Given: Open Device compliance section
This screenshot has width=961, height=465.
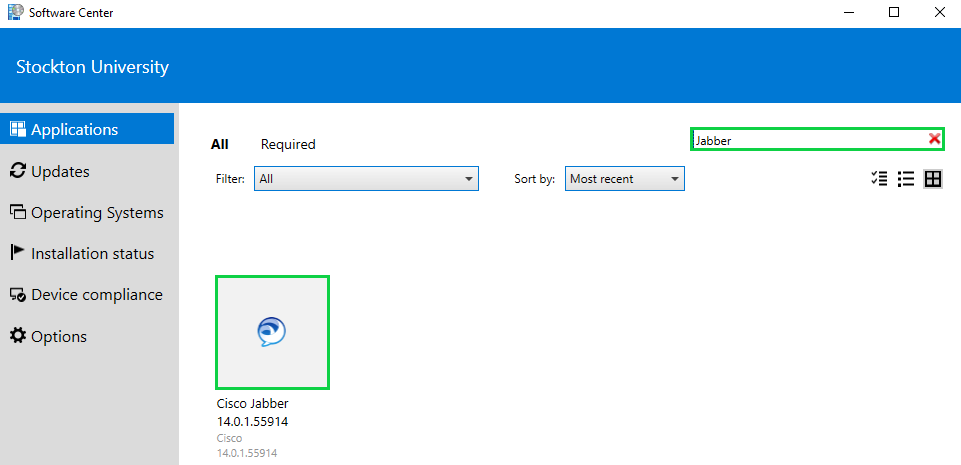Looking at the screenshot, I should (x=87, y=295).
